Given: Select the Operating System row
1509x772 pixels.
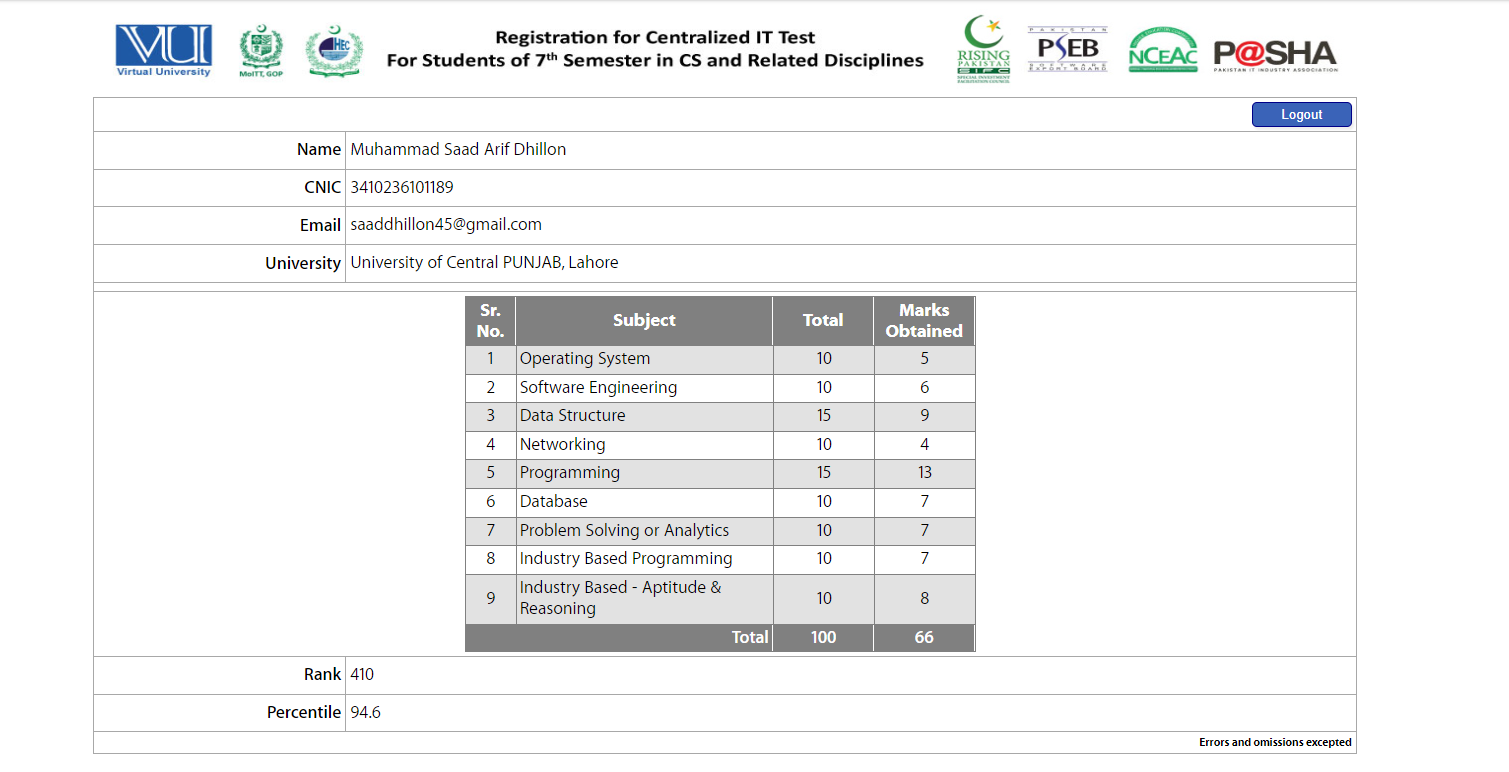Looking at the screenshot, I should tap(585, 359).
